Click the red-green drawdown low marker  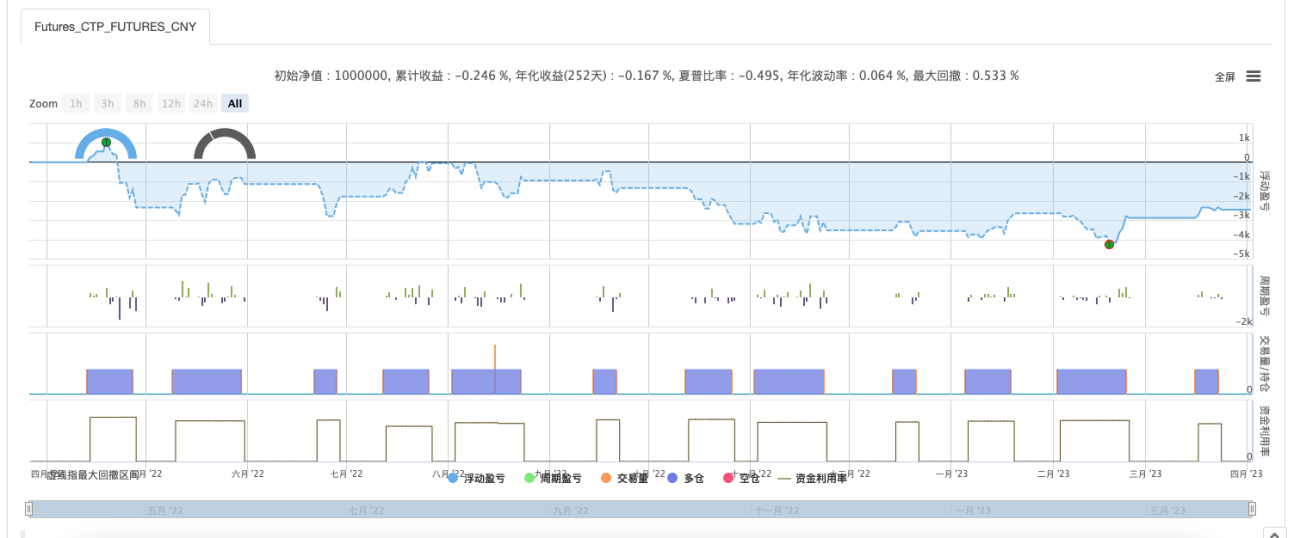pos(1109,244)
